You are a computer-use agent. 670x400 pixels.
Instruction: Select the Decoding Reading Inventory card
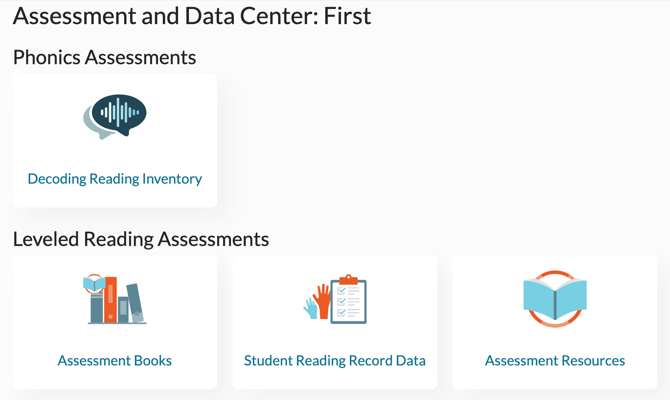pyautogui.click(x=115, y=141)
